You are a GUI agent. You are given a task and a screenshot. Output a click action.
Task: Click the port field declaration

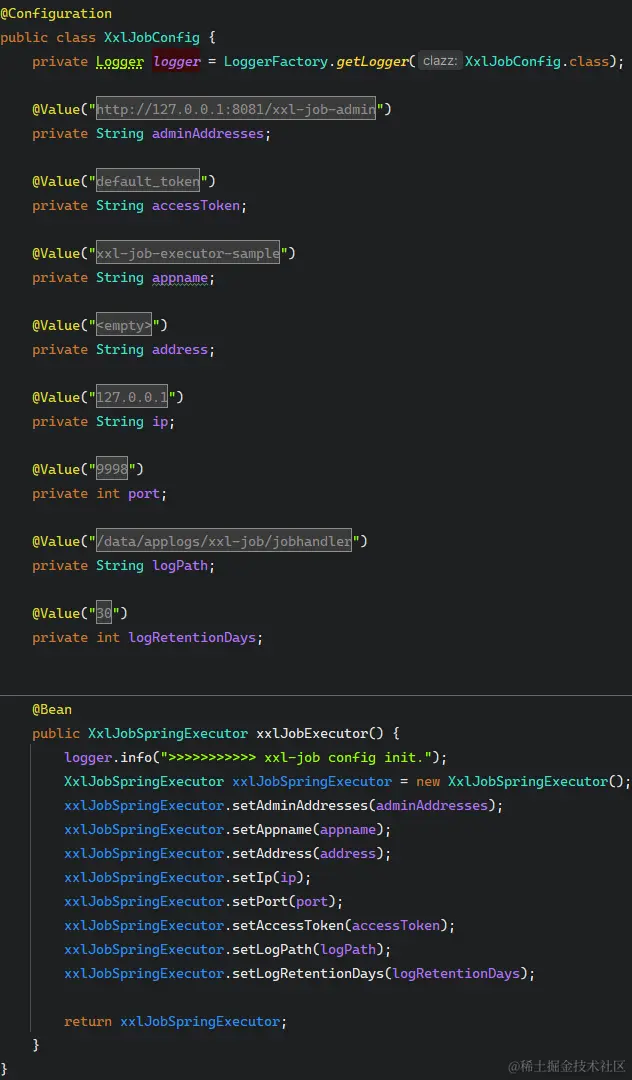(x=144, y=494)
